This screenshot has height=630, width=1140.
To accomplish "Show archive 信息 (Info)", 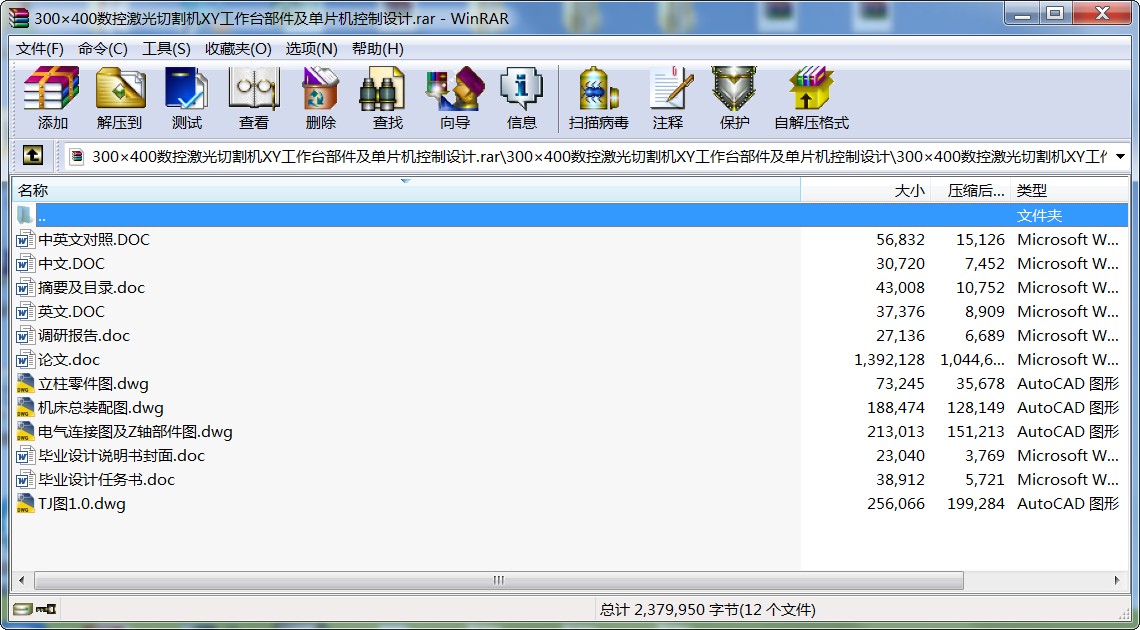I will tap(521, 98).
